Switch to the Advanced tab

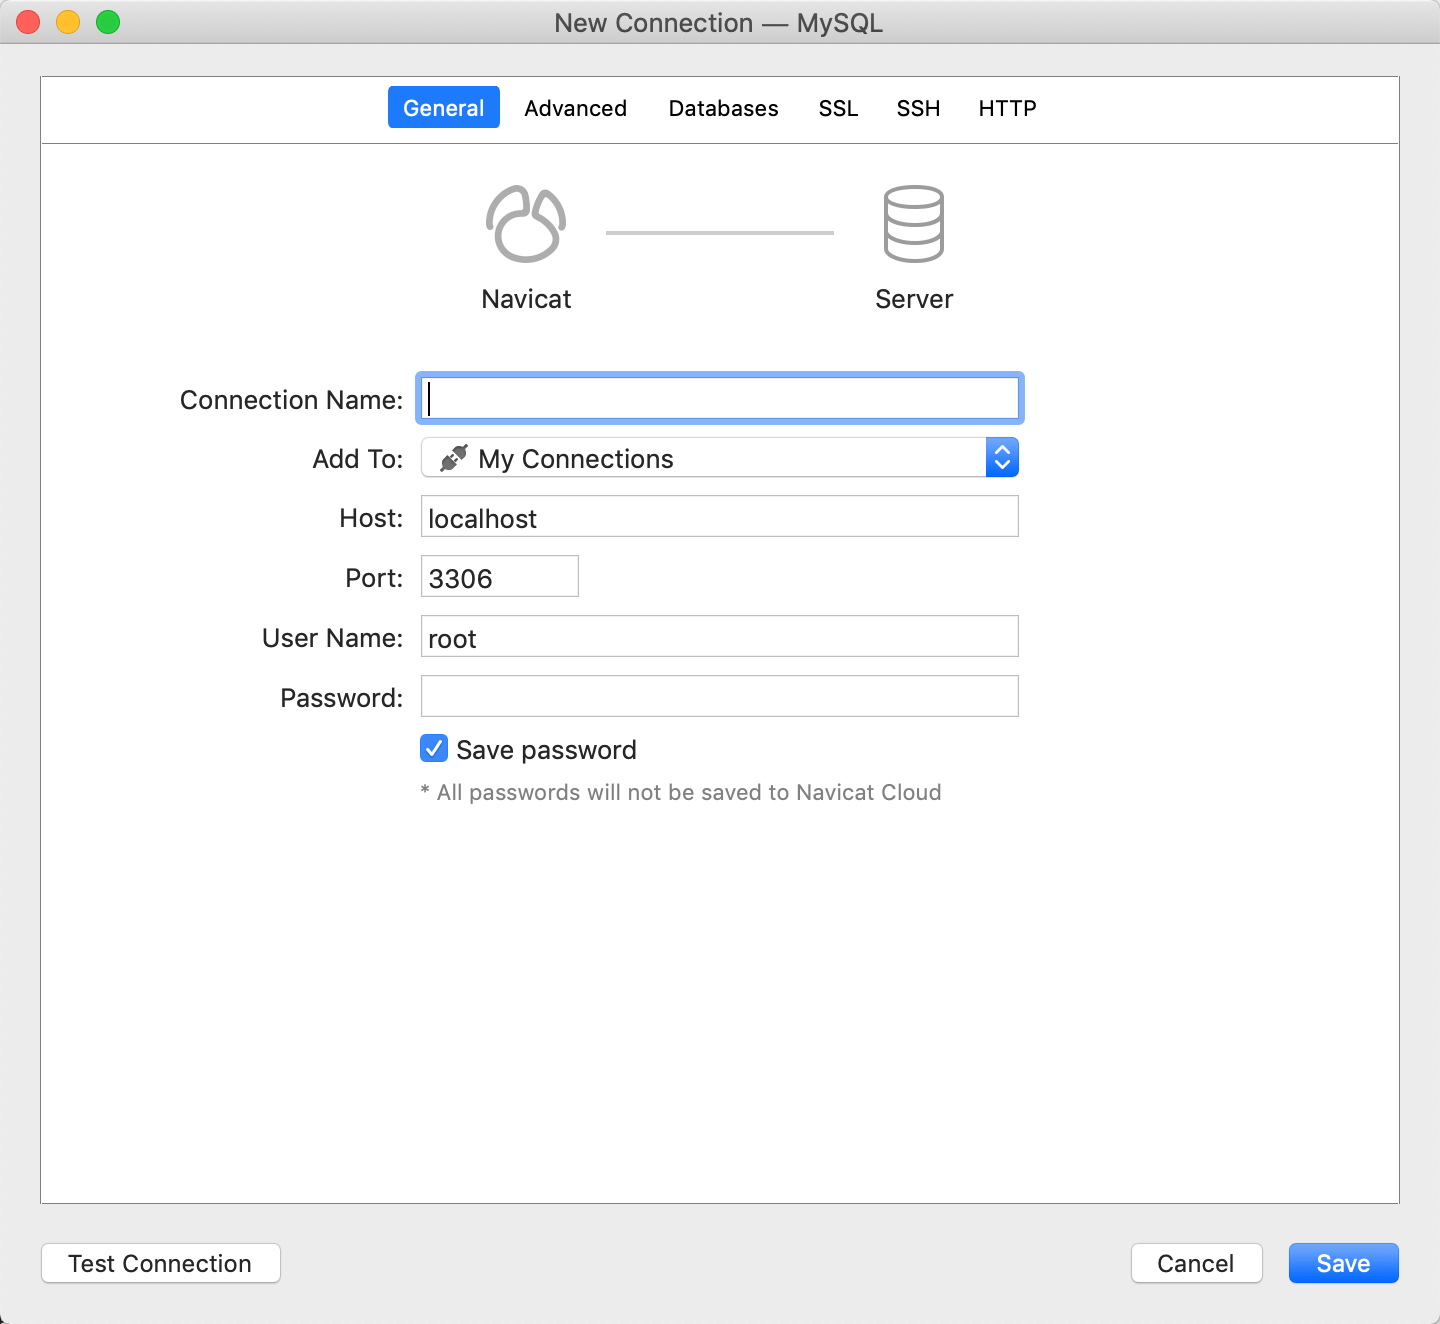(576, 108)
